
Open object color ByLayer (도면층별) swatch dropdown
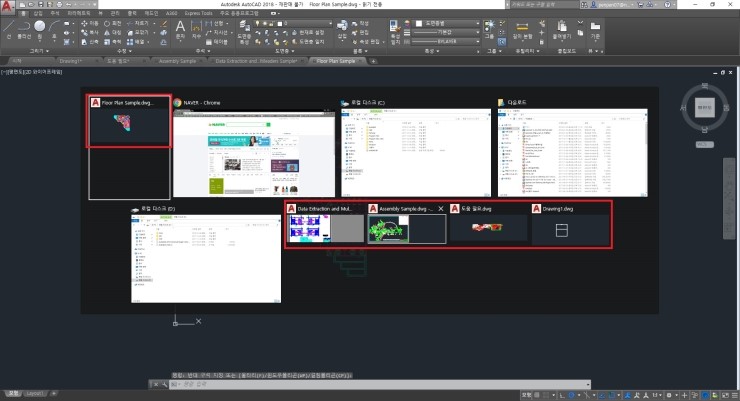point(446,23)
